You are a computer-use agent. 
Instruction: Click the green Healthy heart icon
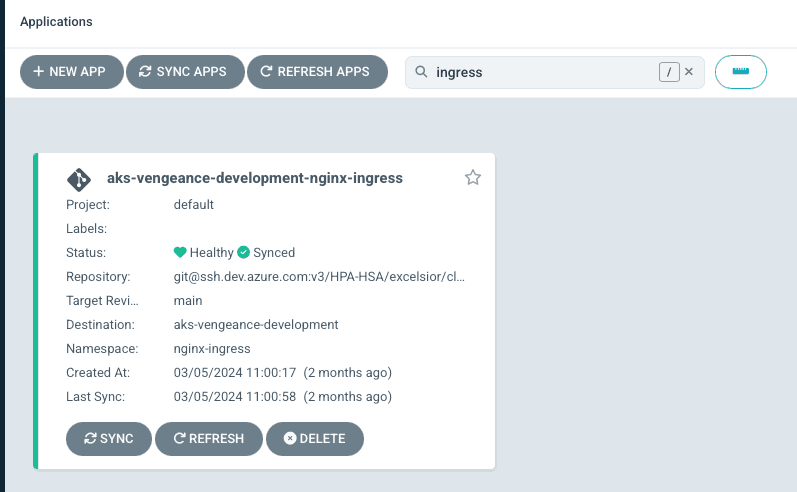point(180,252)
